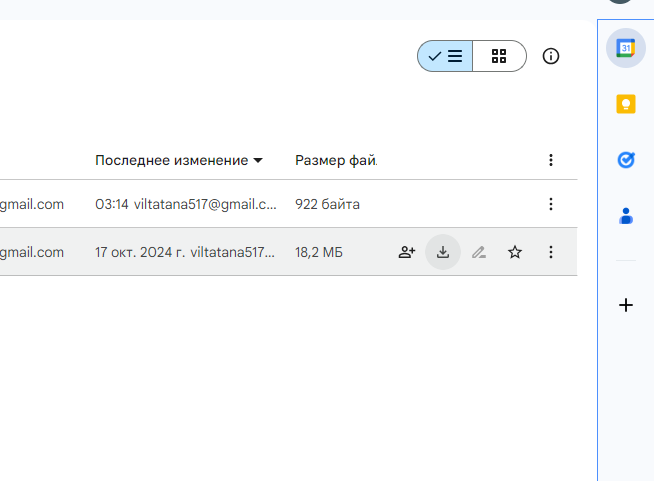Rename the 18,2 МБ file
The width and height of the screenshot is (654, 481).
[479, 252]
